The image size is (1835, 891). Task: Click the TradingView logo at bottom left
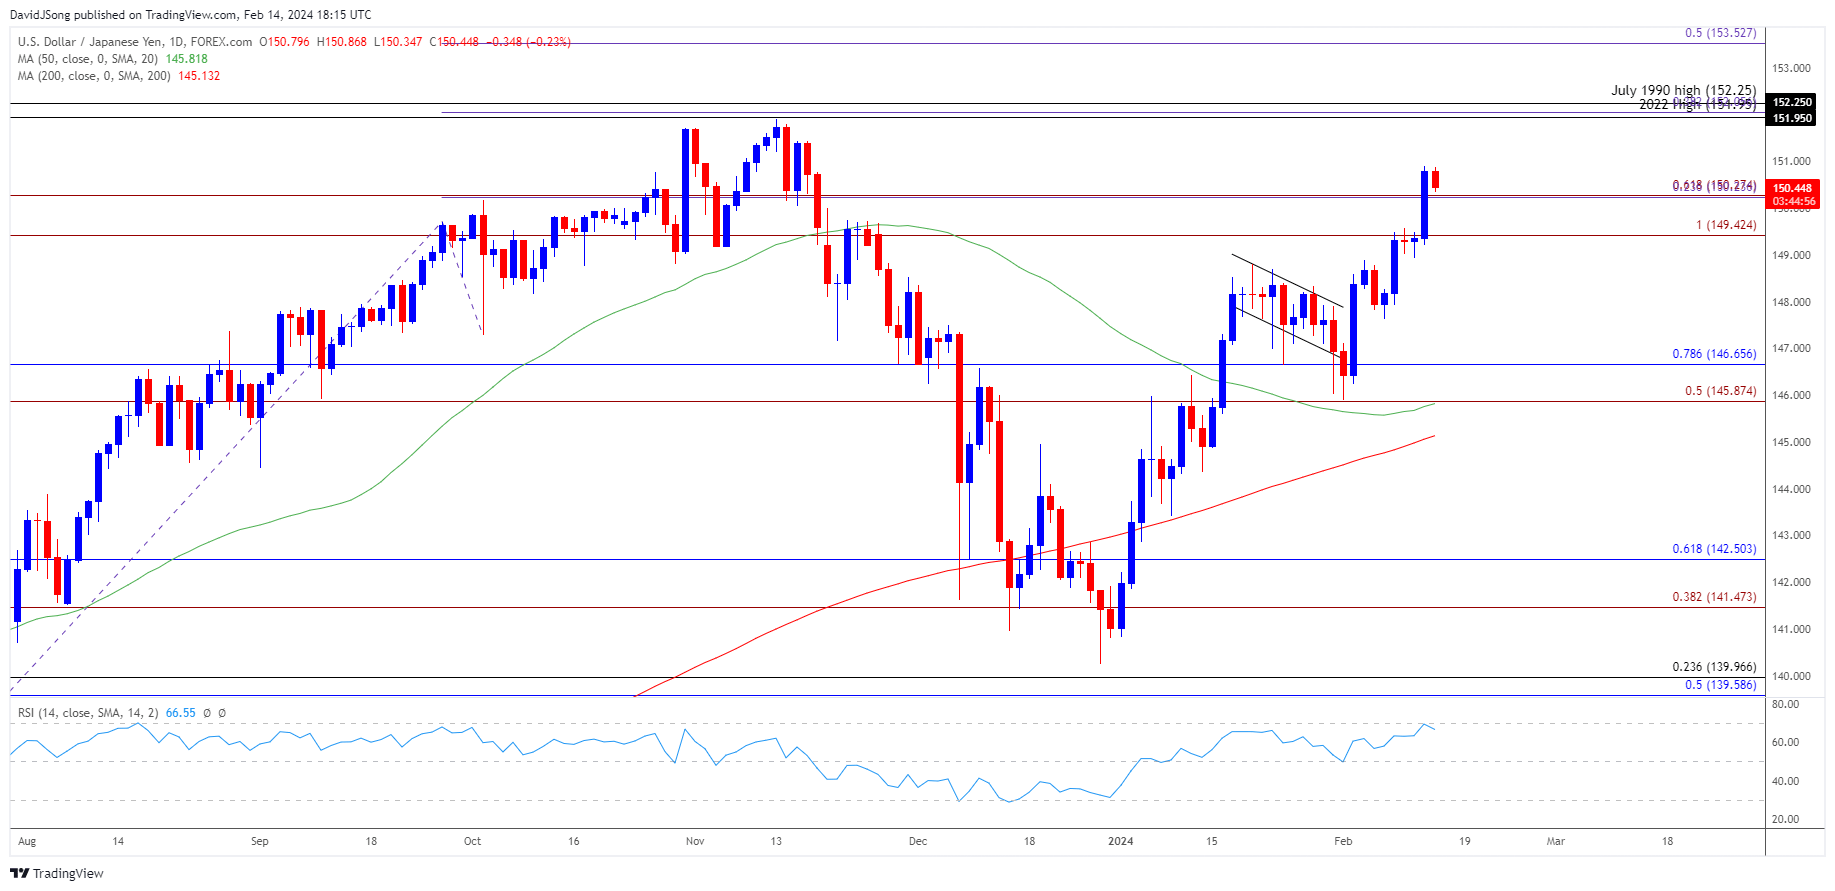[57, 873]
